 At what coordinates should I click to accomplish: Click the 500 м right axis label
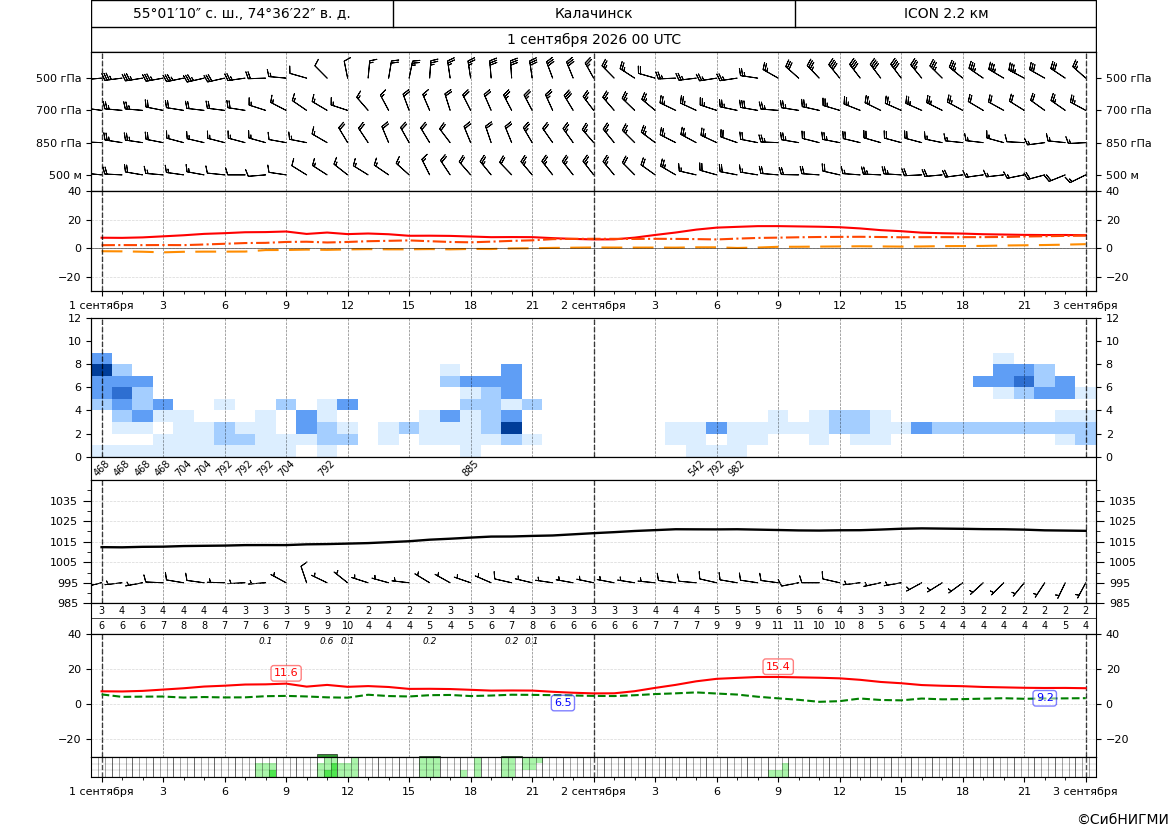1122,175
